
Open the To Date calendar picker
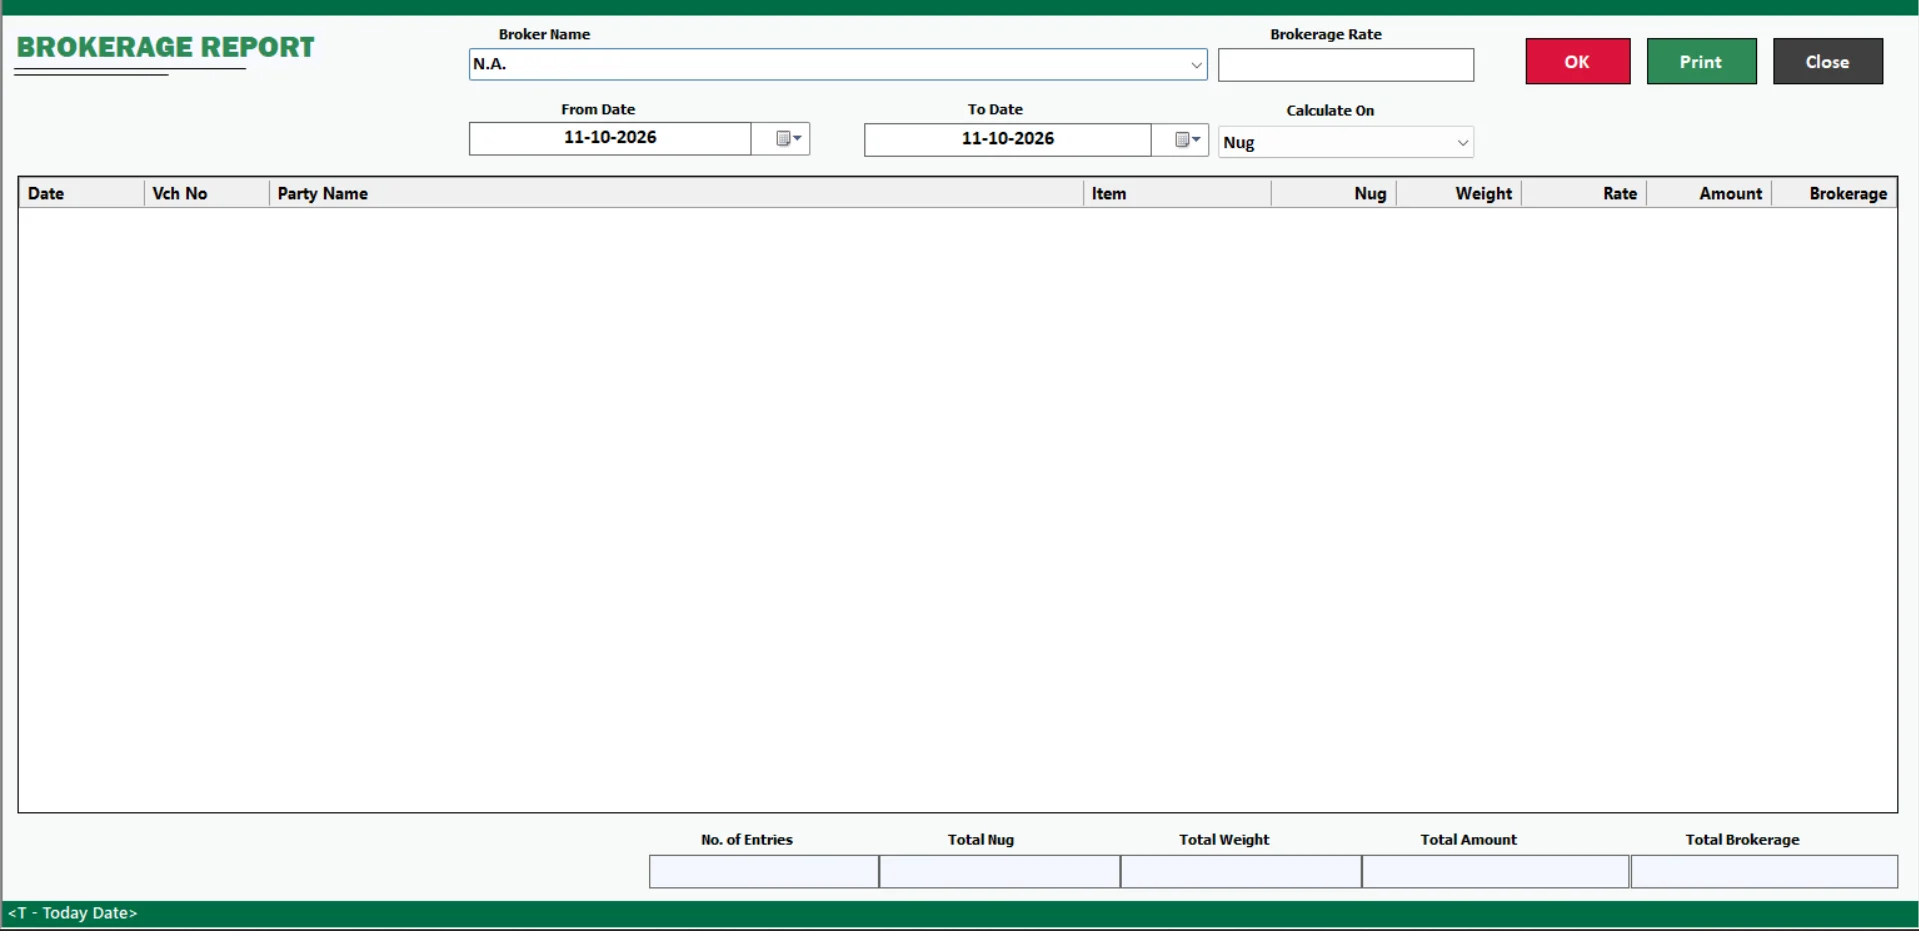point(1187,139)
